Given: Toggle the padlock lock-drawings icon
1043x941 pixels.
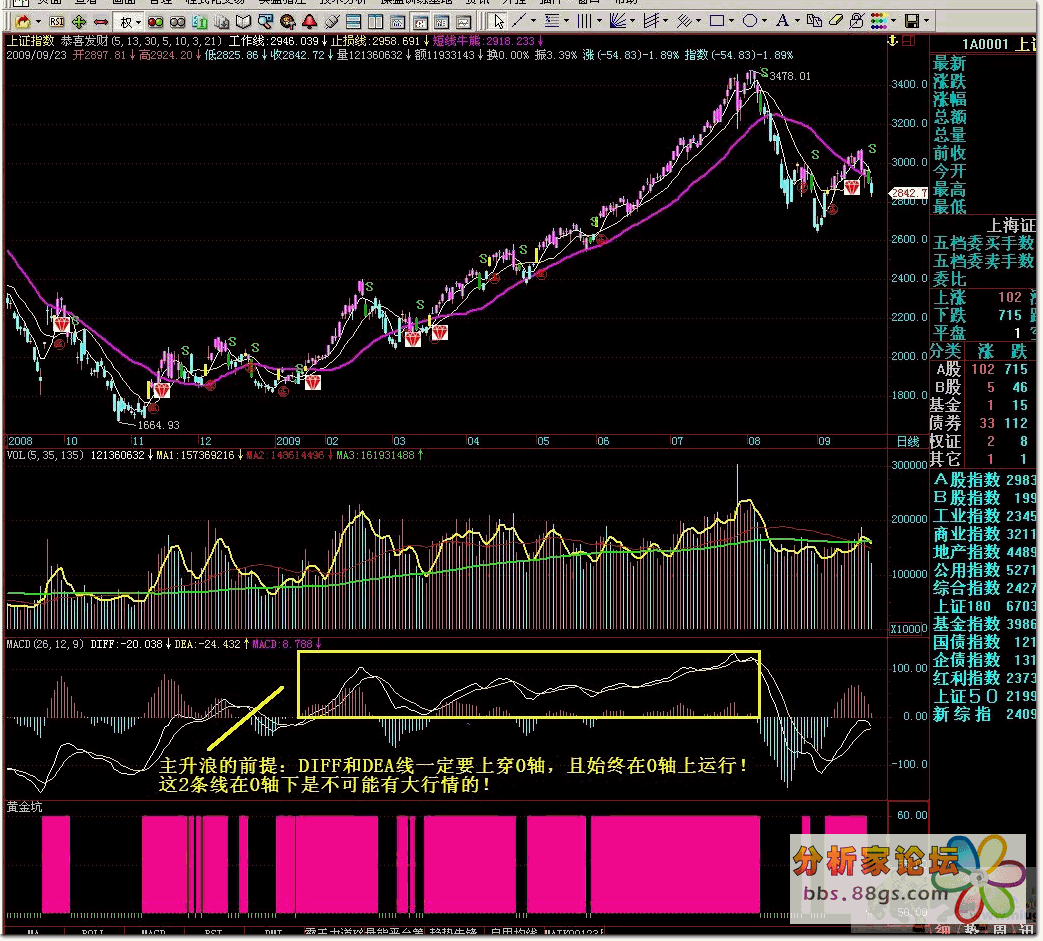Looking at the screenshot, I should coord(858,21).
